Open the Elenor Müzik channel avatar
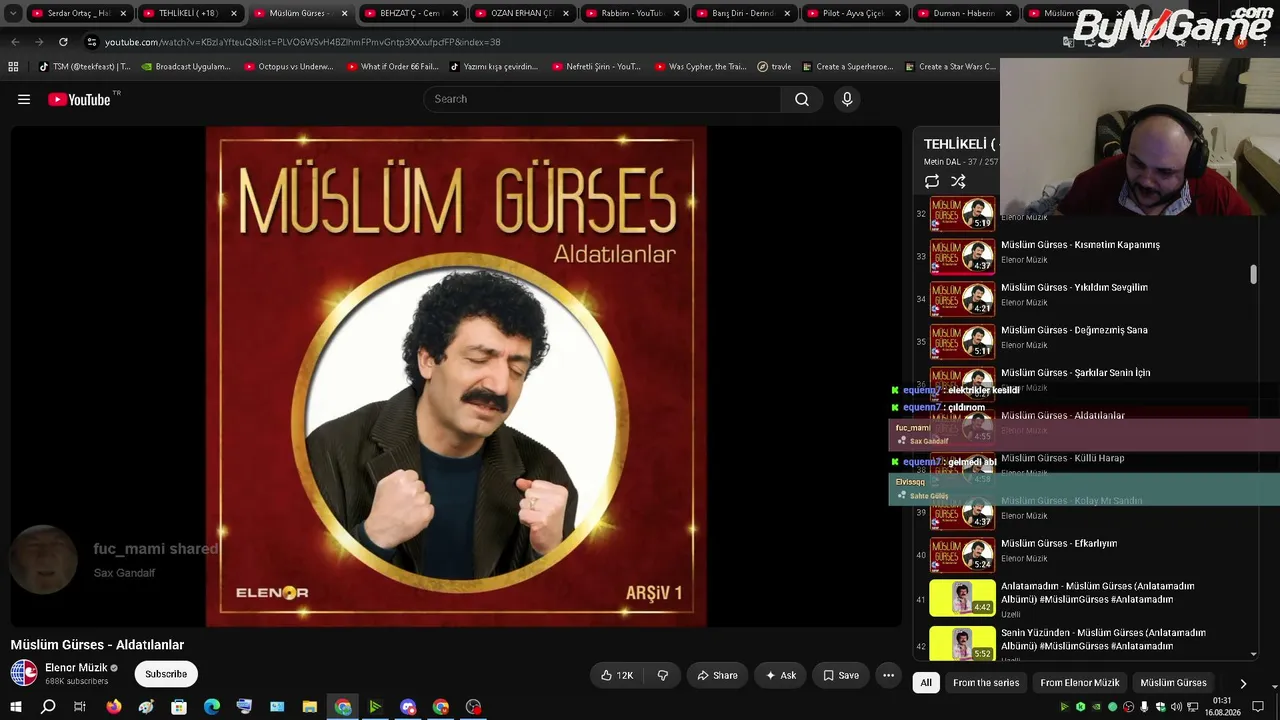Screen dimensions: 1280x720 pos(24,673)
